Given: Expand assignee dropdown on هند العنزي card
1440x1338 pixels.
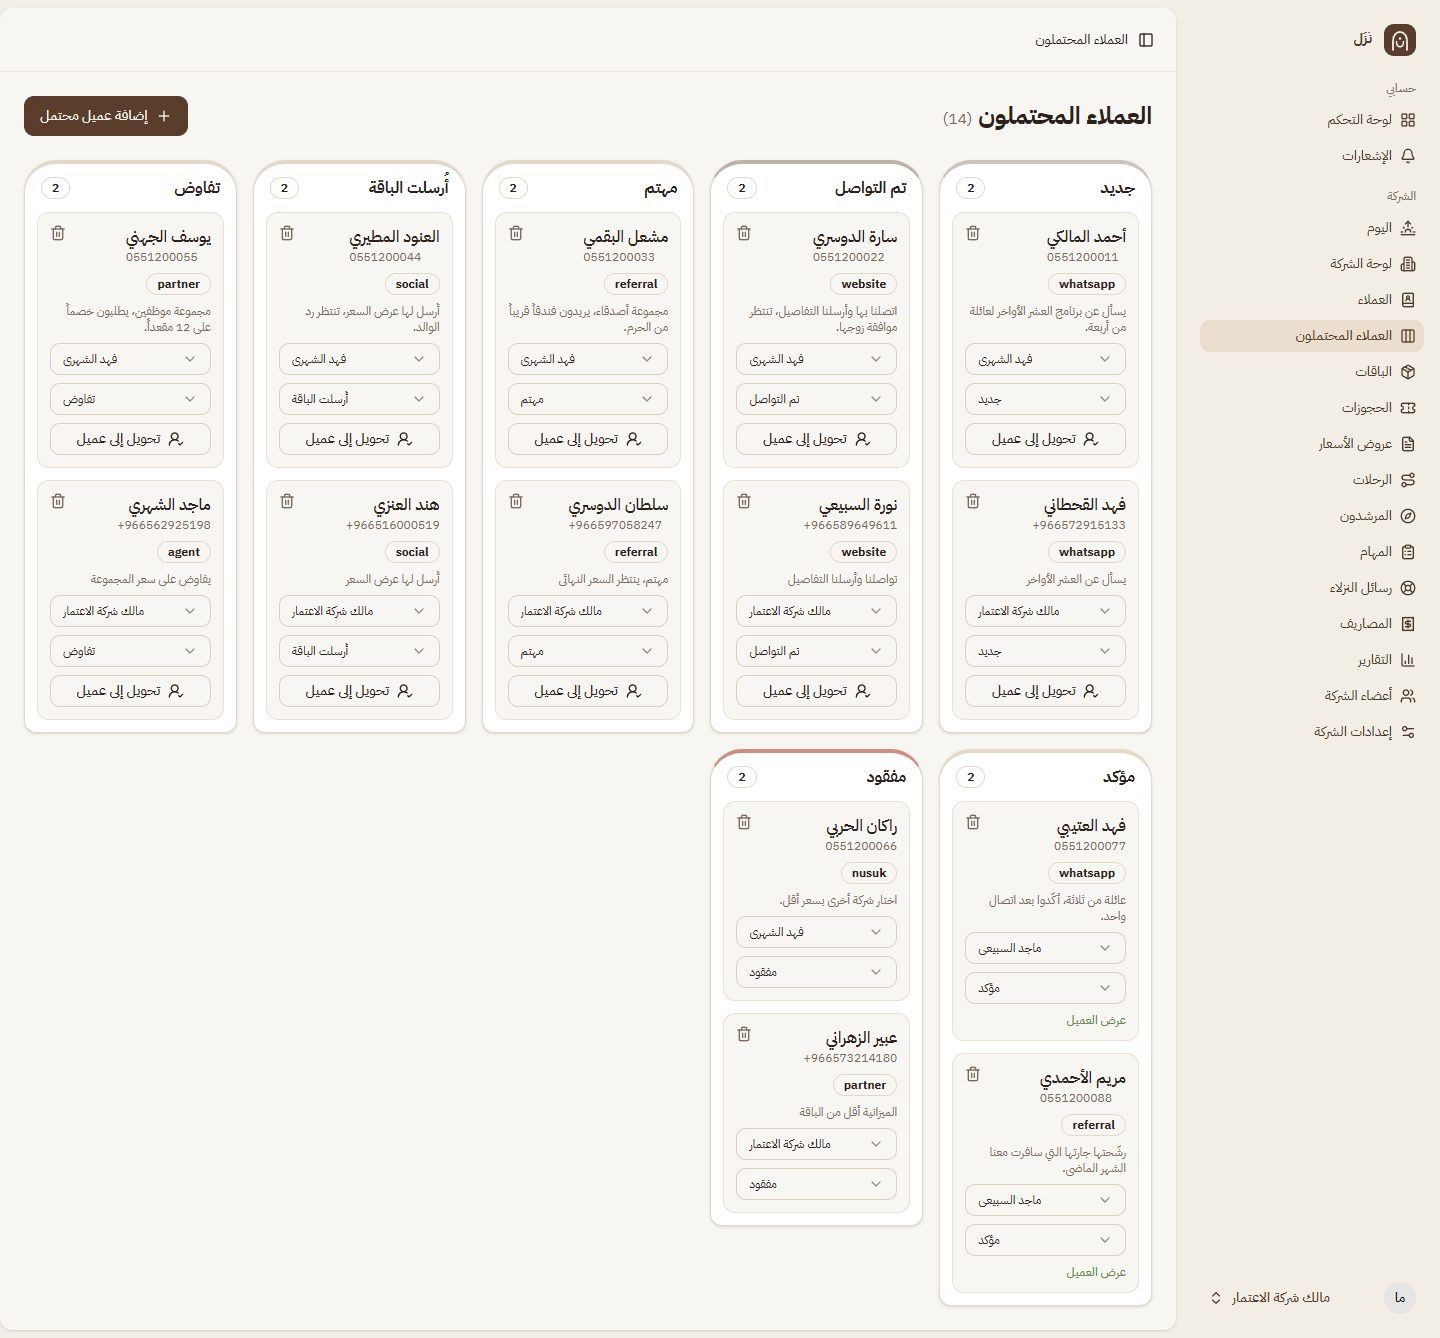Looking at the screenshot, I should 359,611.
